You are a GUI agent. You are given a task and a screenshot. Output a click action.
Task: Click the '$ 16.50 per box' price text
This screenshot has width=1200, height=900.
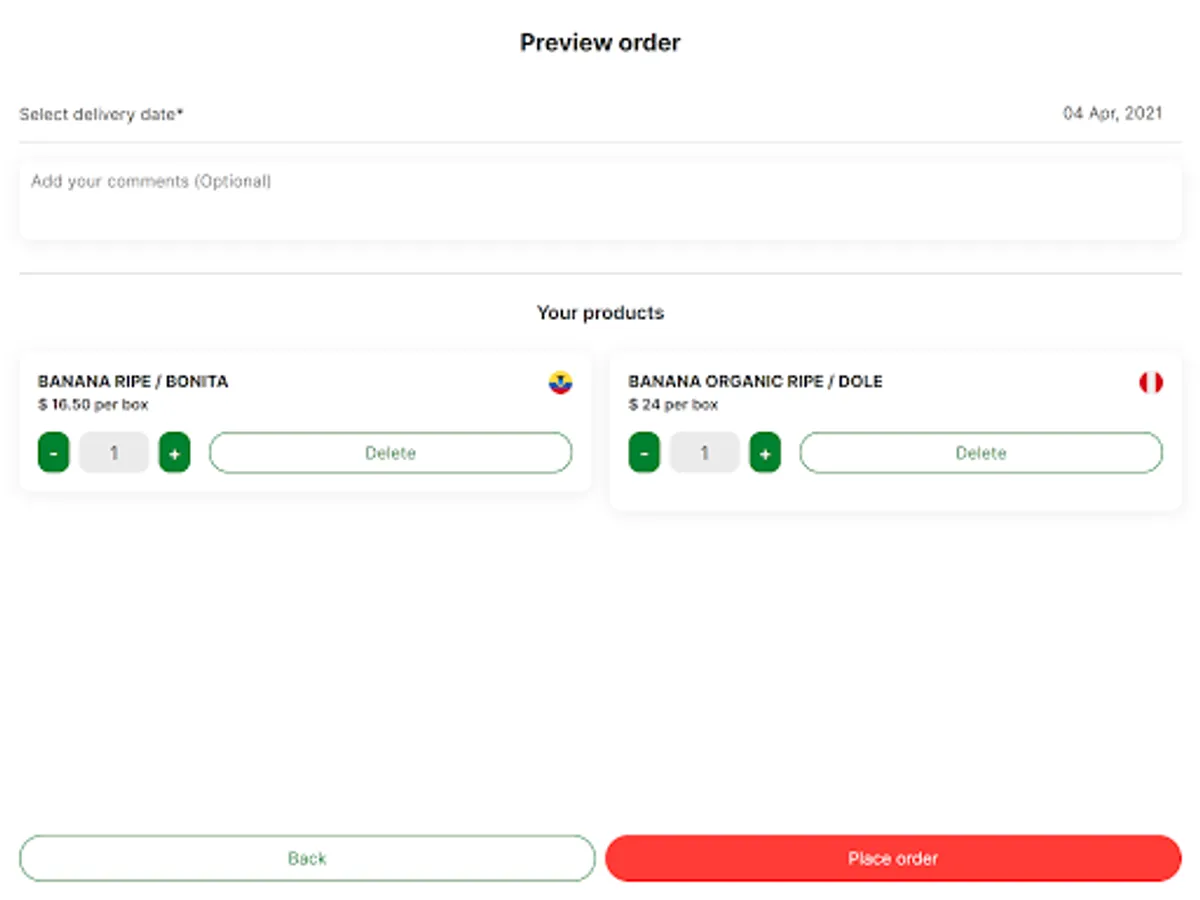tap(93, 405)
